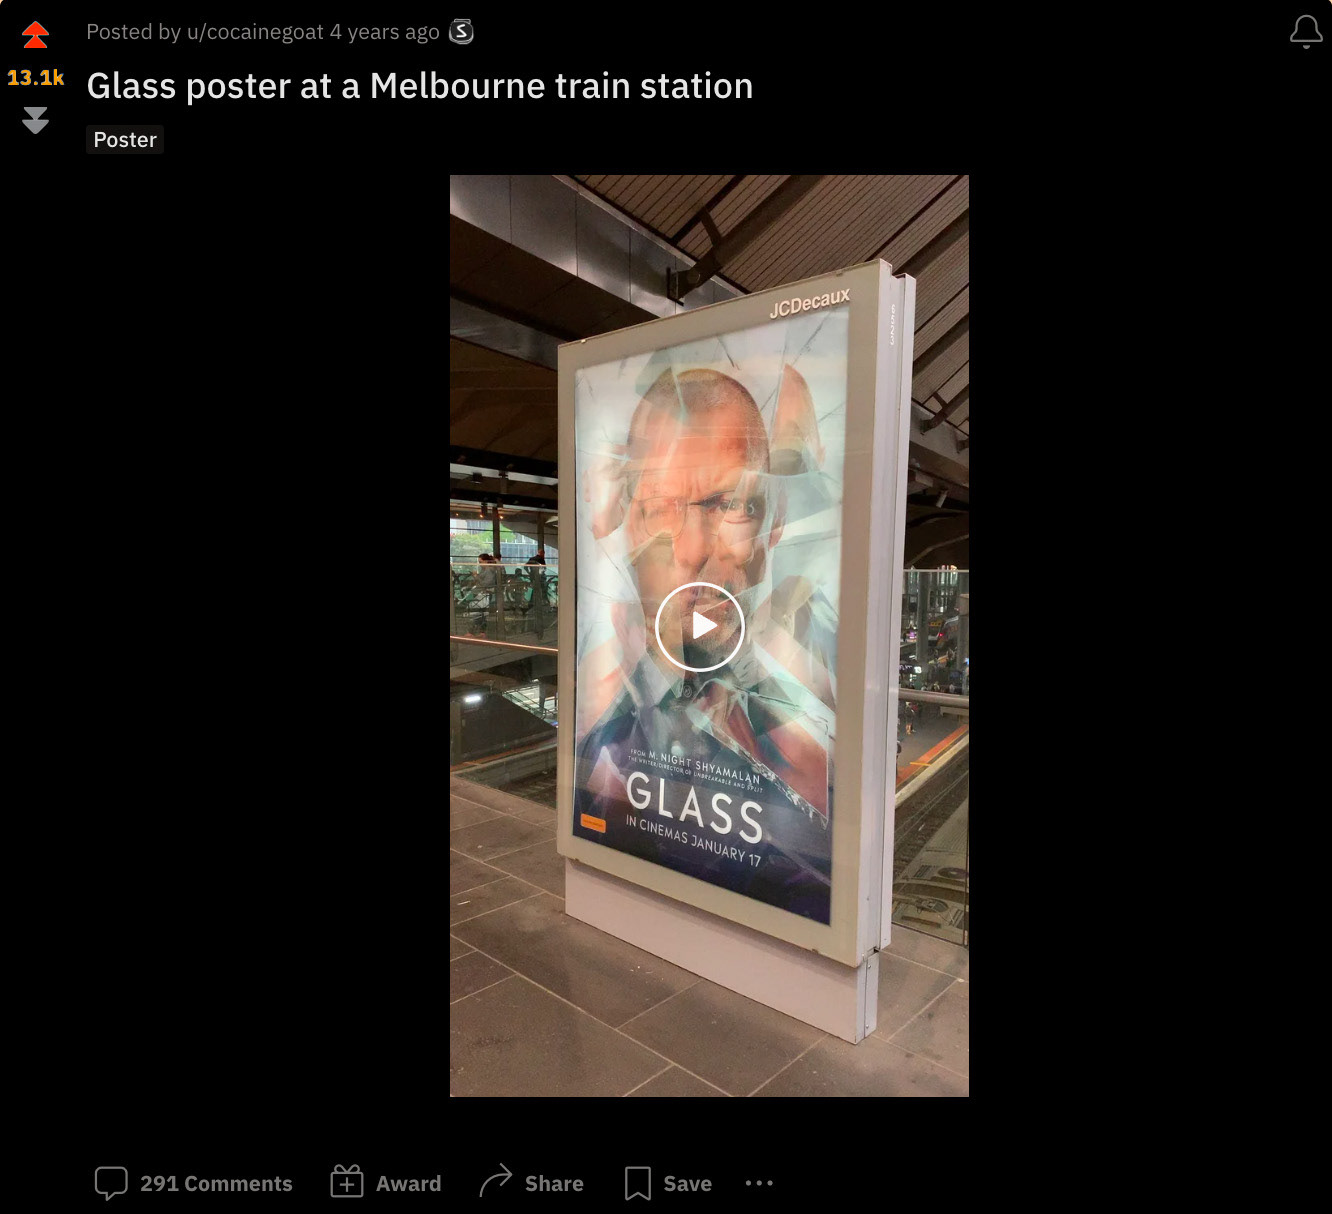Click the share arrow icon

pyautogui.click(x=495, y=1182)
